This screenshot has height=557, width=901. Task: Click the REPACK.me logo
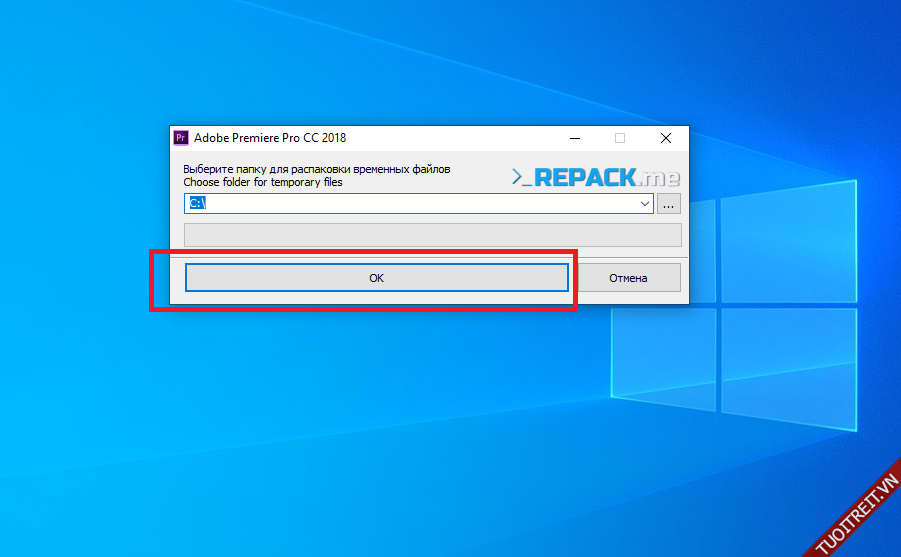(x=596, y=177)
